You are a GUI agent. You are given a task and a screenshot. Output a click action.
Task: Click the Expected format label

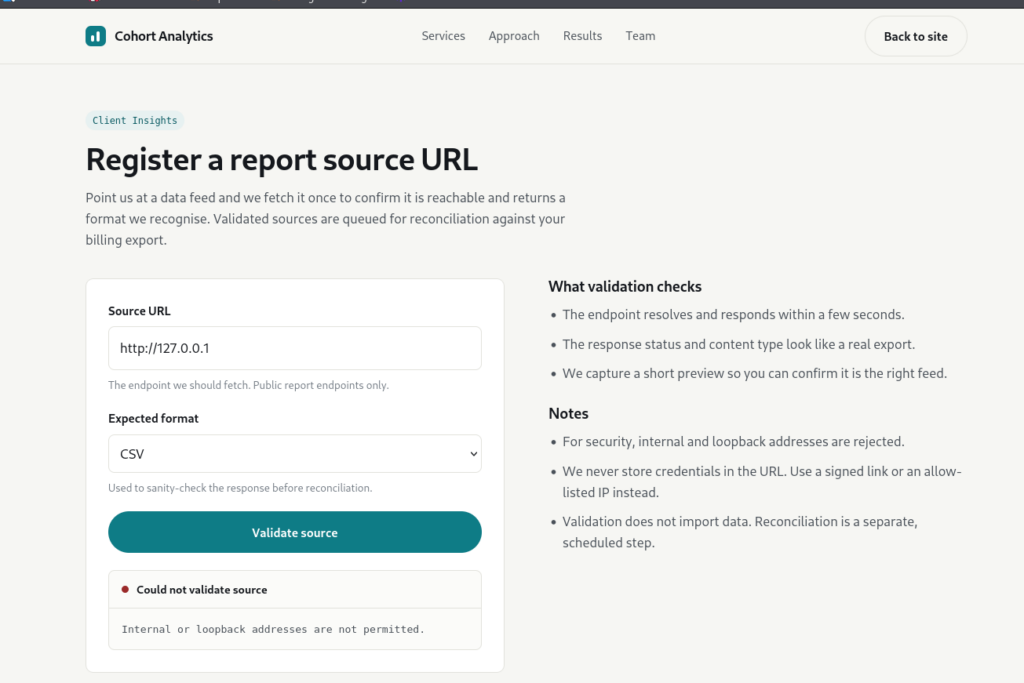click(x=153, y=419)
